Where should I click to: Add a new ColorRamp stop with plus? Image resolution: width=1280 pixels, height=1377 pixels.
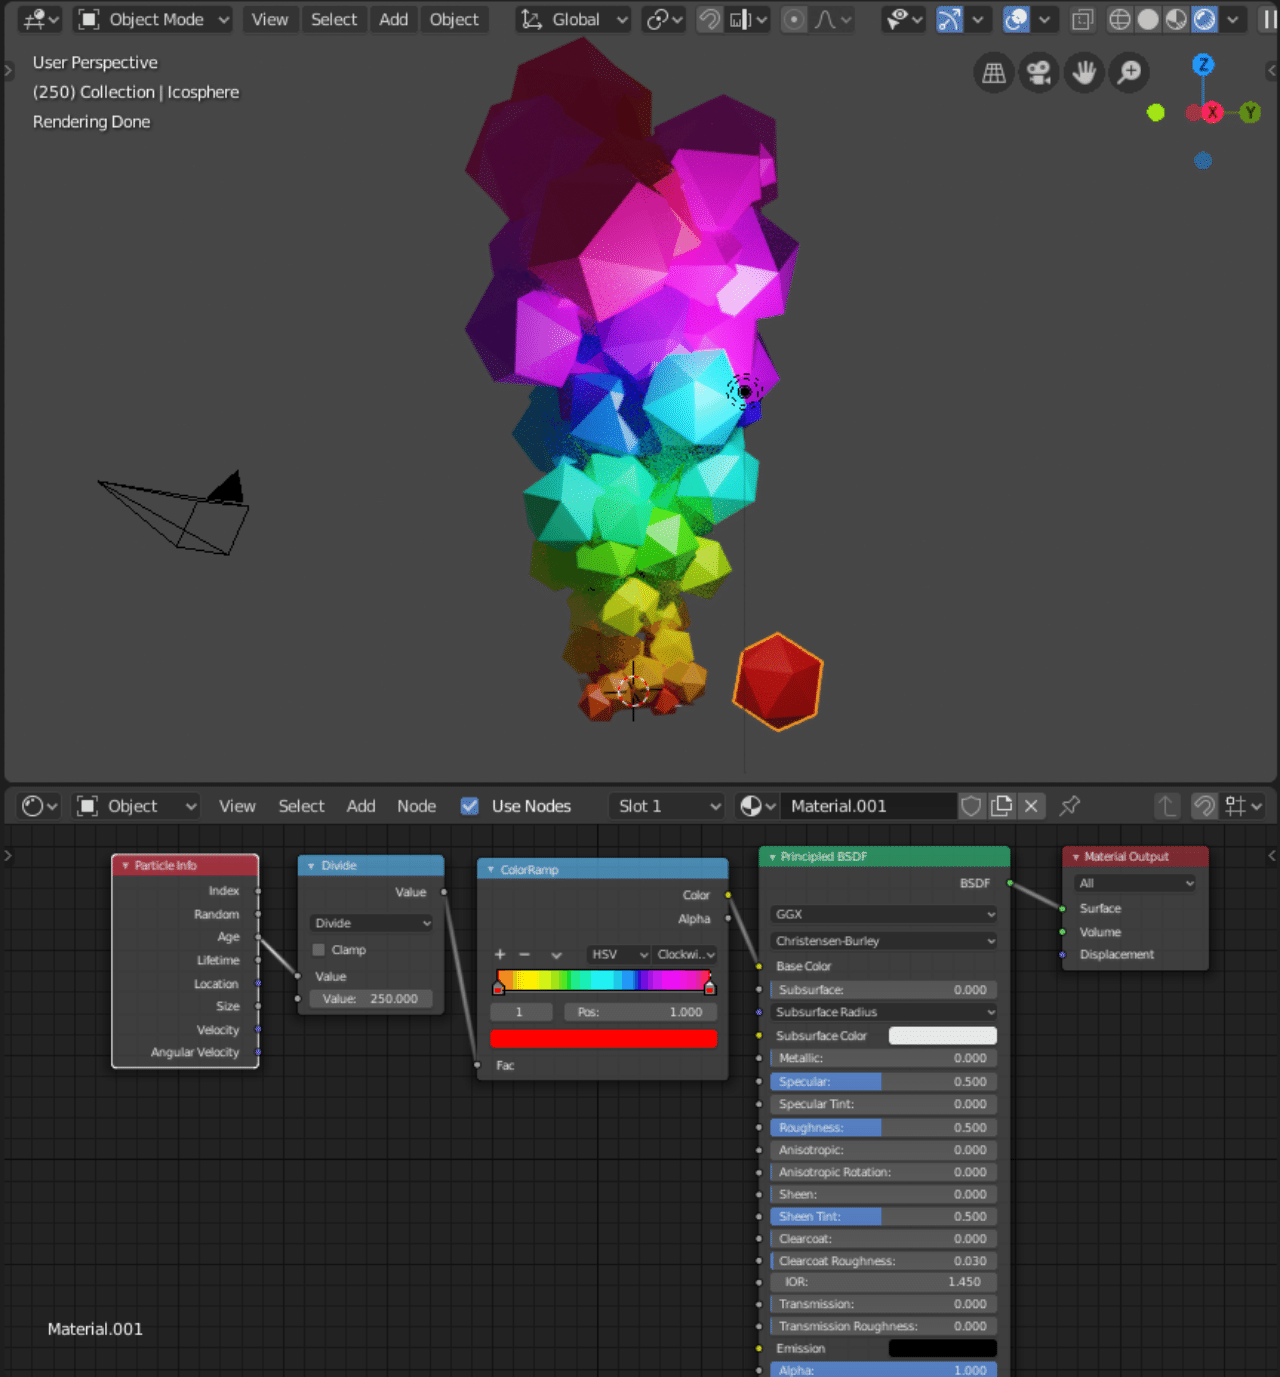pyautogui.click(x=500, y=954)
